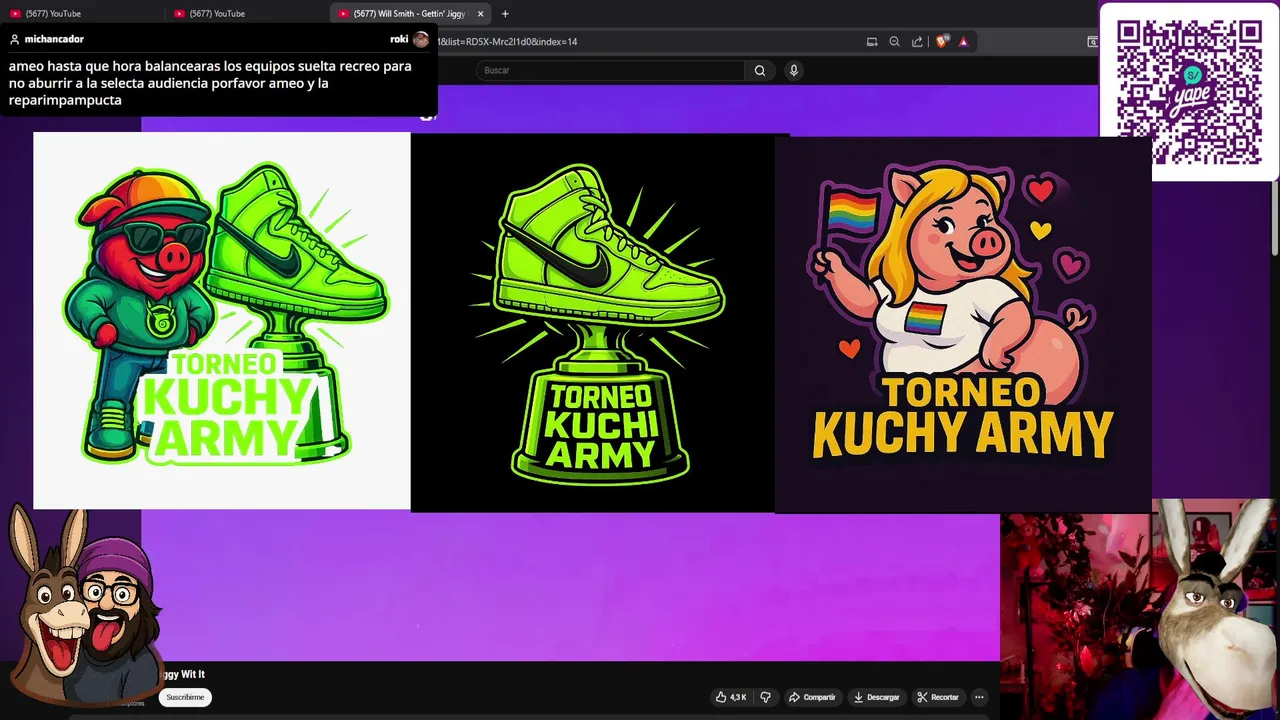Click the Compartir button
Image resolution: width=1280 pixels, height=720 pixels.
coord(812,697)
